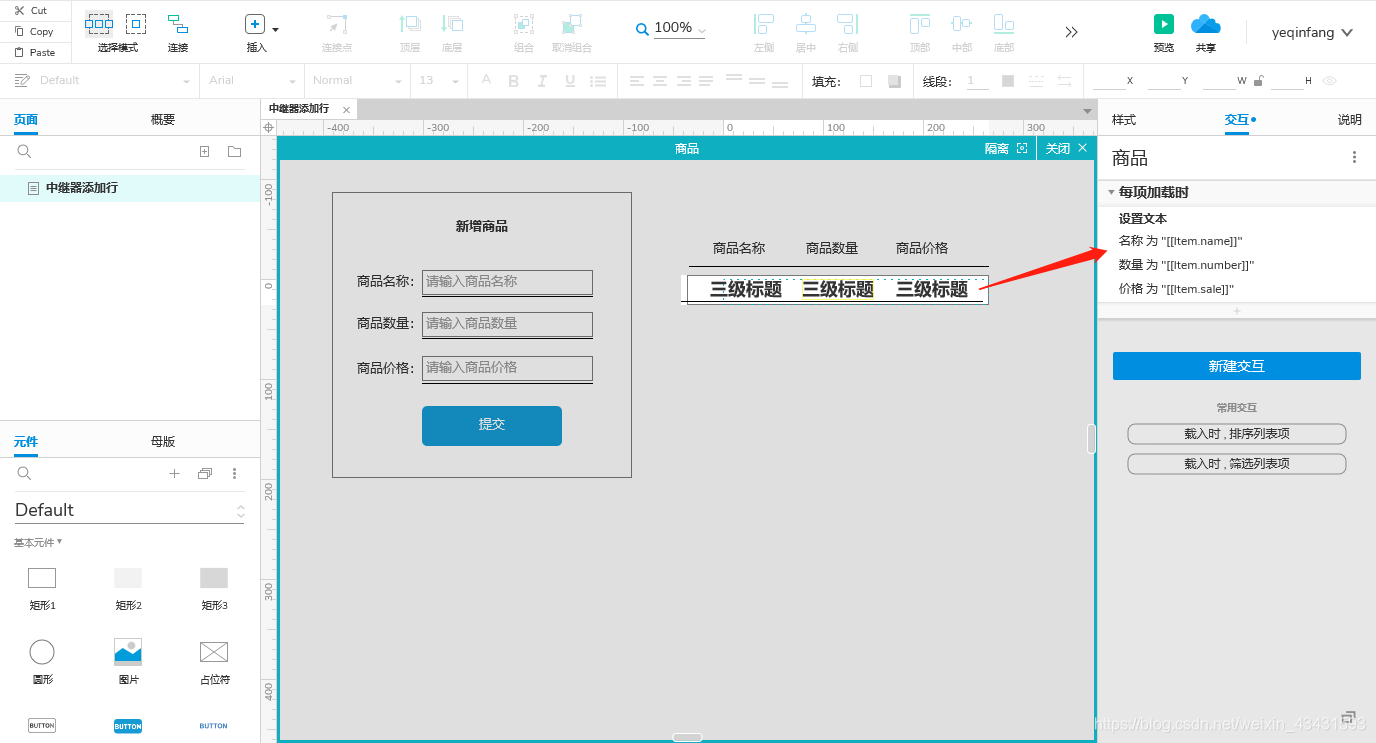Collapse the 基本元件 section
Image resolution: width=1376 pixels, height=743 pixels.
(38, 542)
